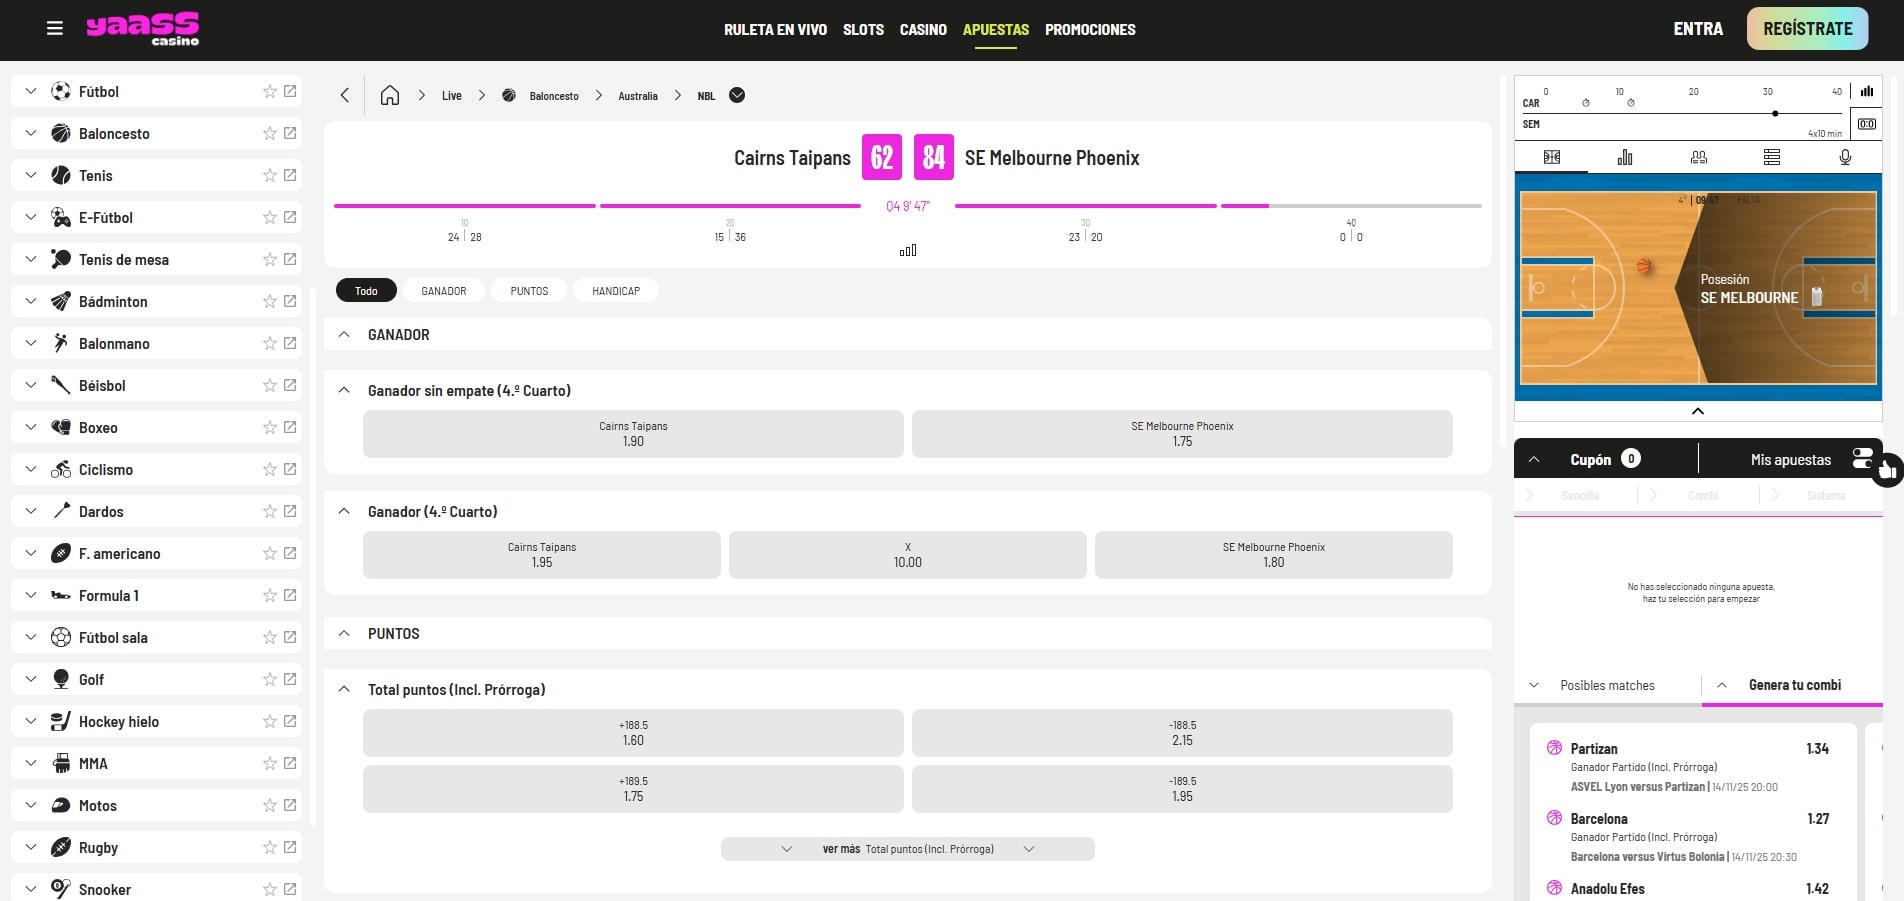The height and width of the screenshot is (901, 1904).
Task: Toggle favorite star for Tenis
Action: [269, 175]
